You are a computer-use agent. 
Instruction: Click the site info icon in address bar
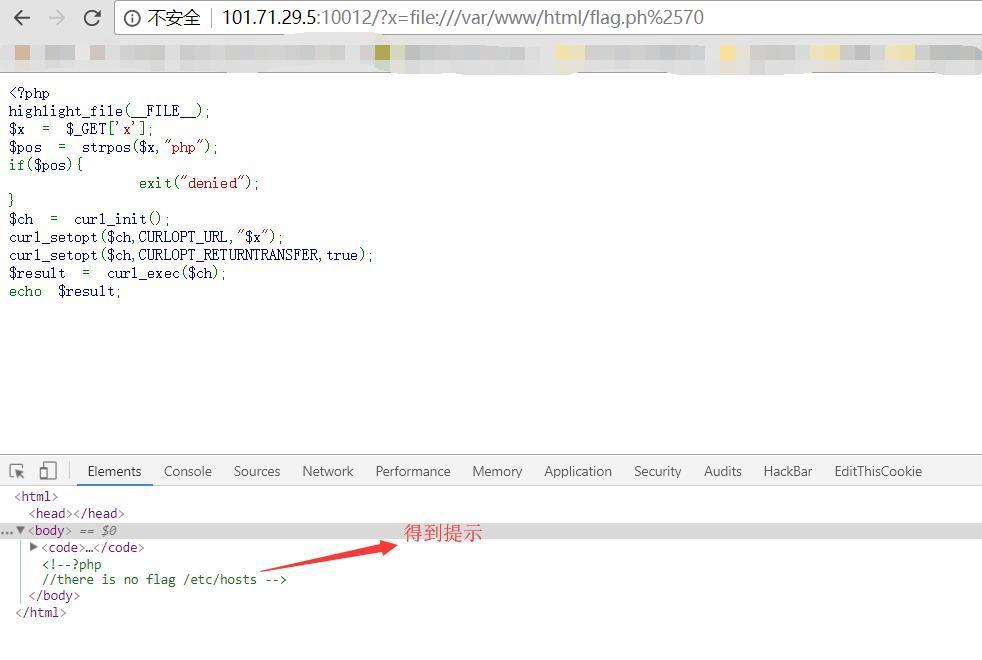pos(132,18)
